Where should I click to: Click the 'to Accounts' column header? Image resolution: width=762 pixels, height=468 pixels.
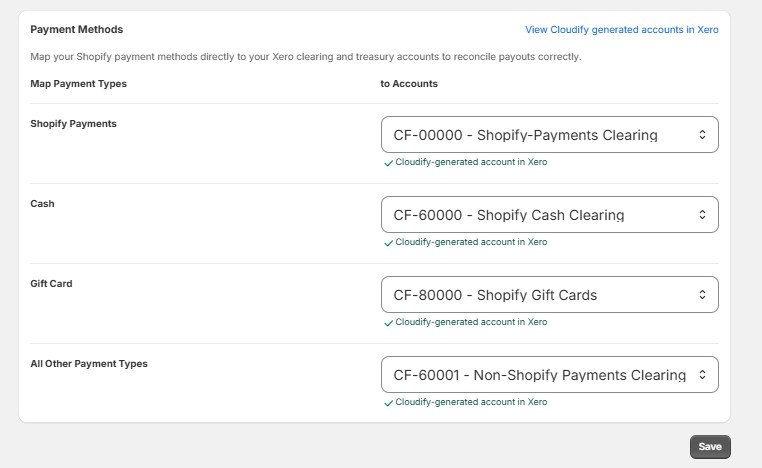pos(409,84)
